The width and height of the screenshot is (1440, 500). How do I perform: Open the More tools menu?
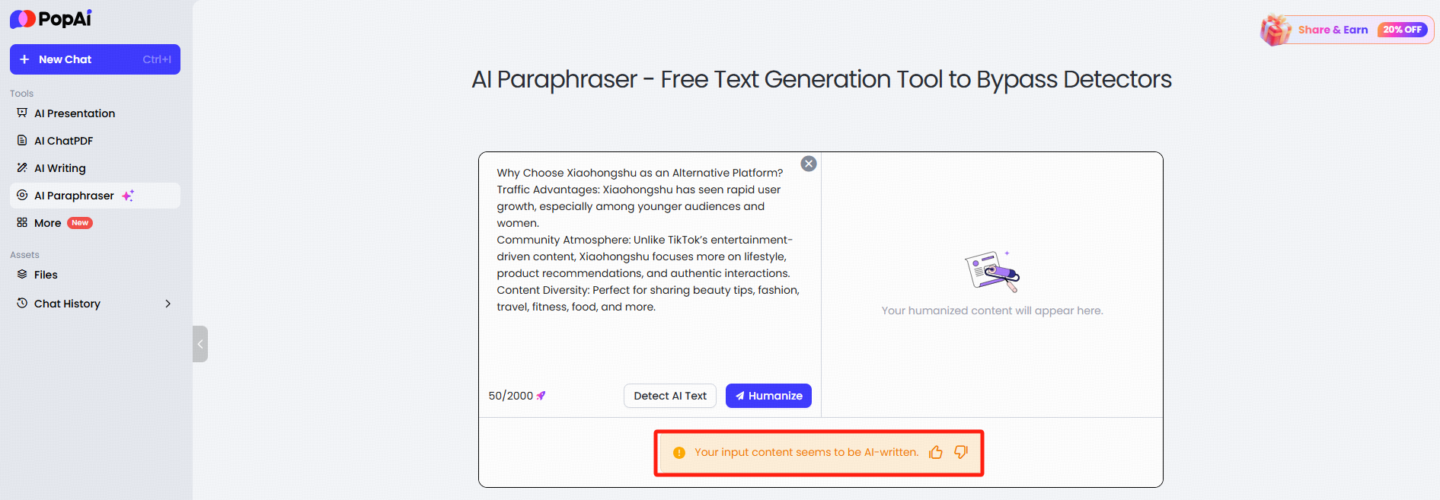coord(95,223)
